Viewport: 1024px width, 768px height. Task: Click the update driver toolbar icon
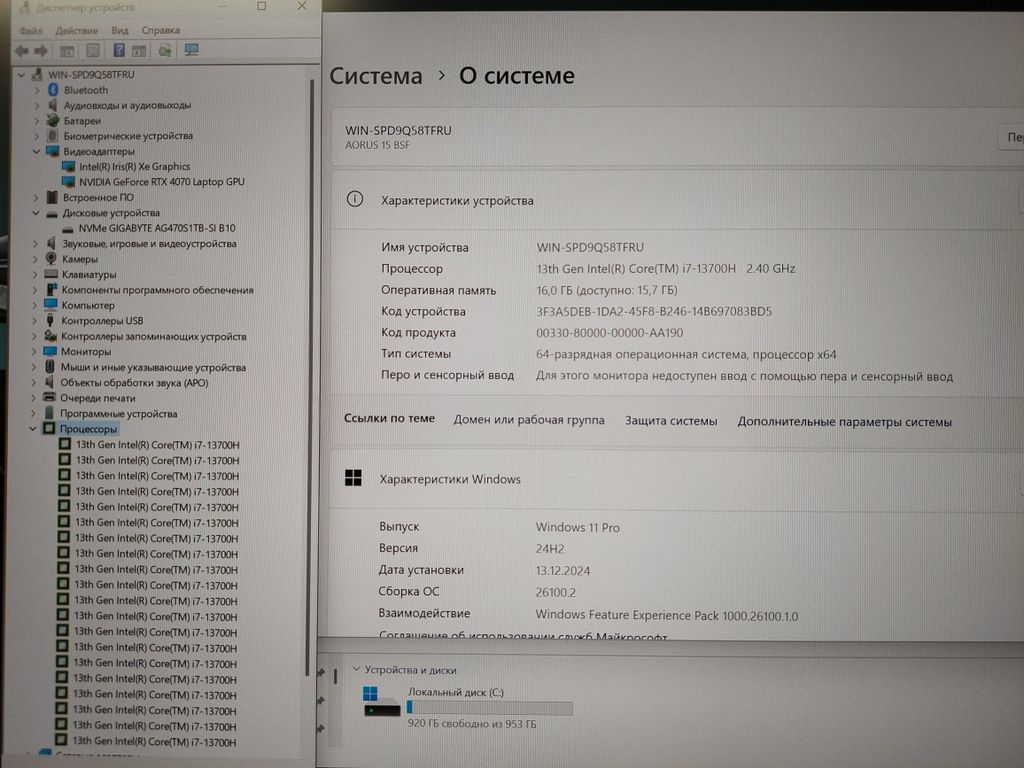[164, 50]
